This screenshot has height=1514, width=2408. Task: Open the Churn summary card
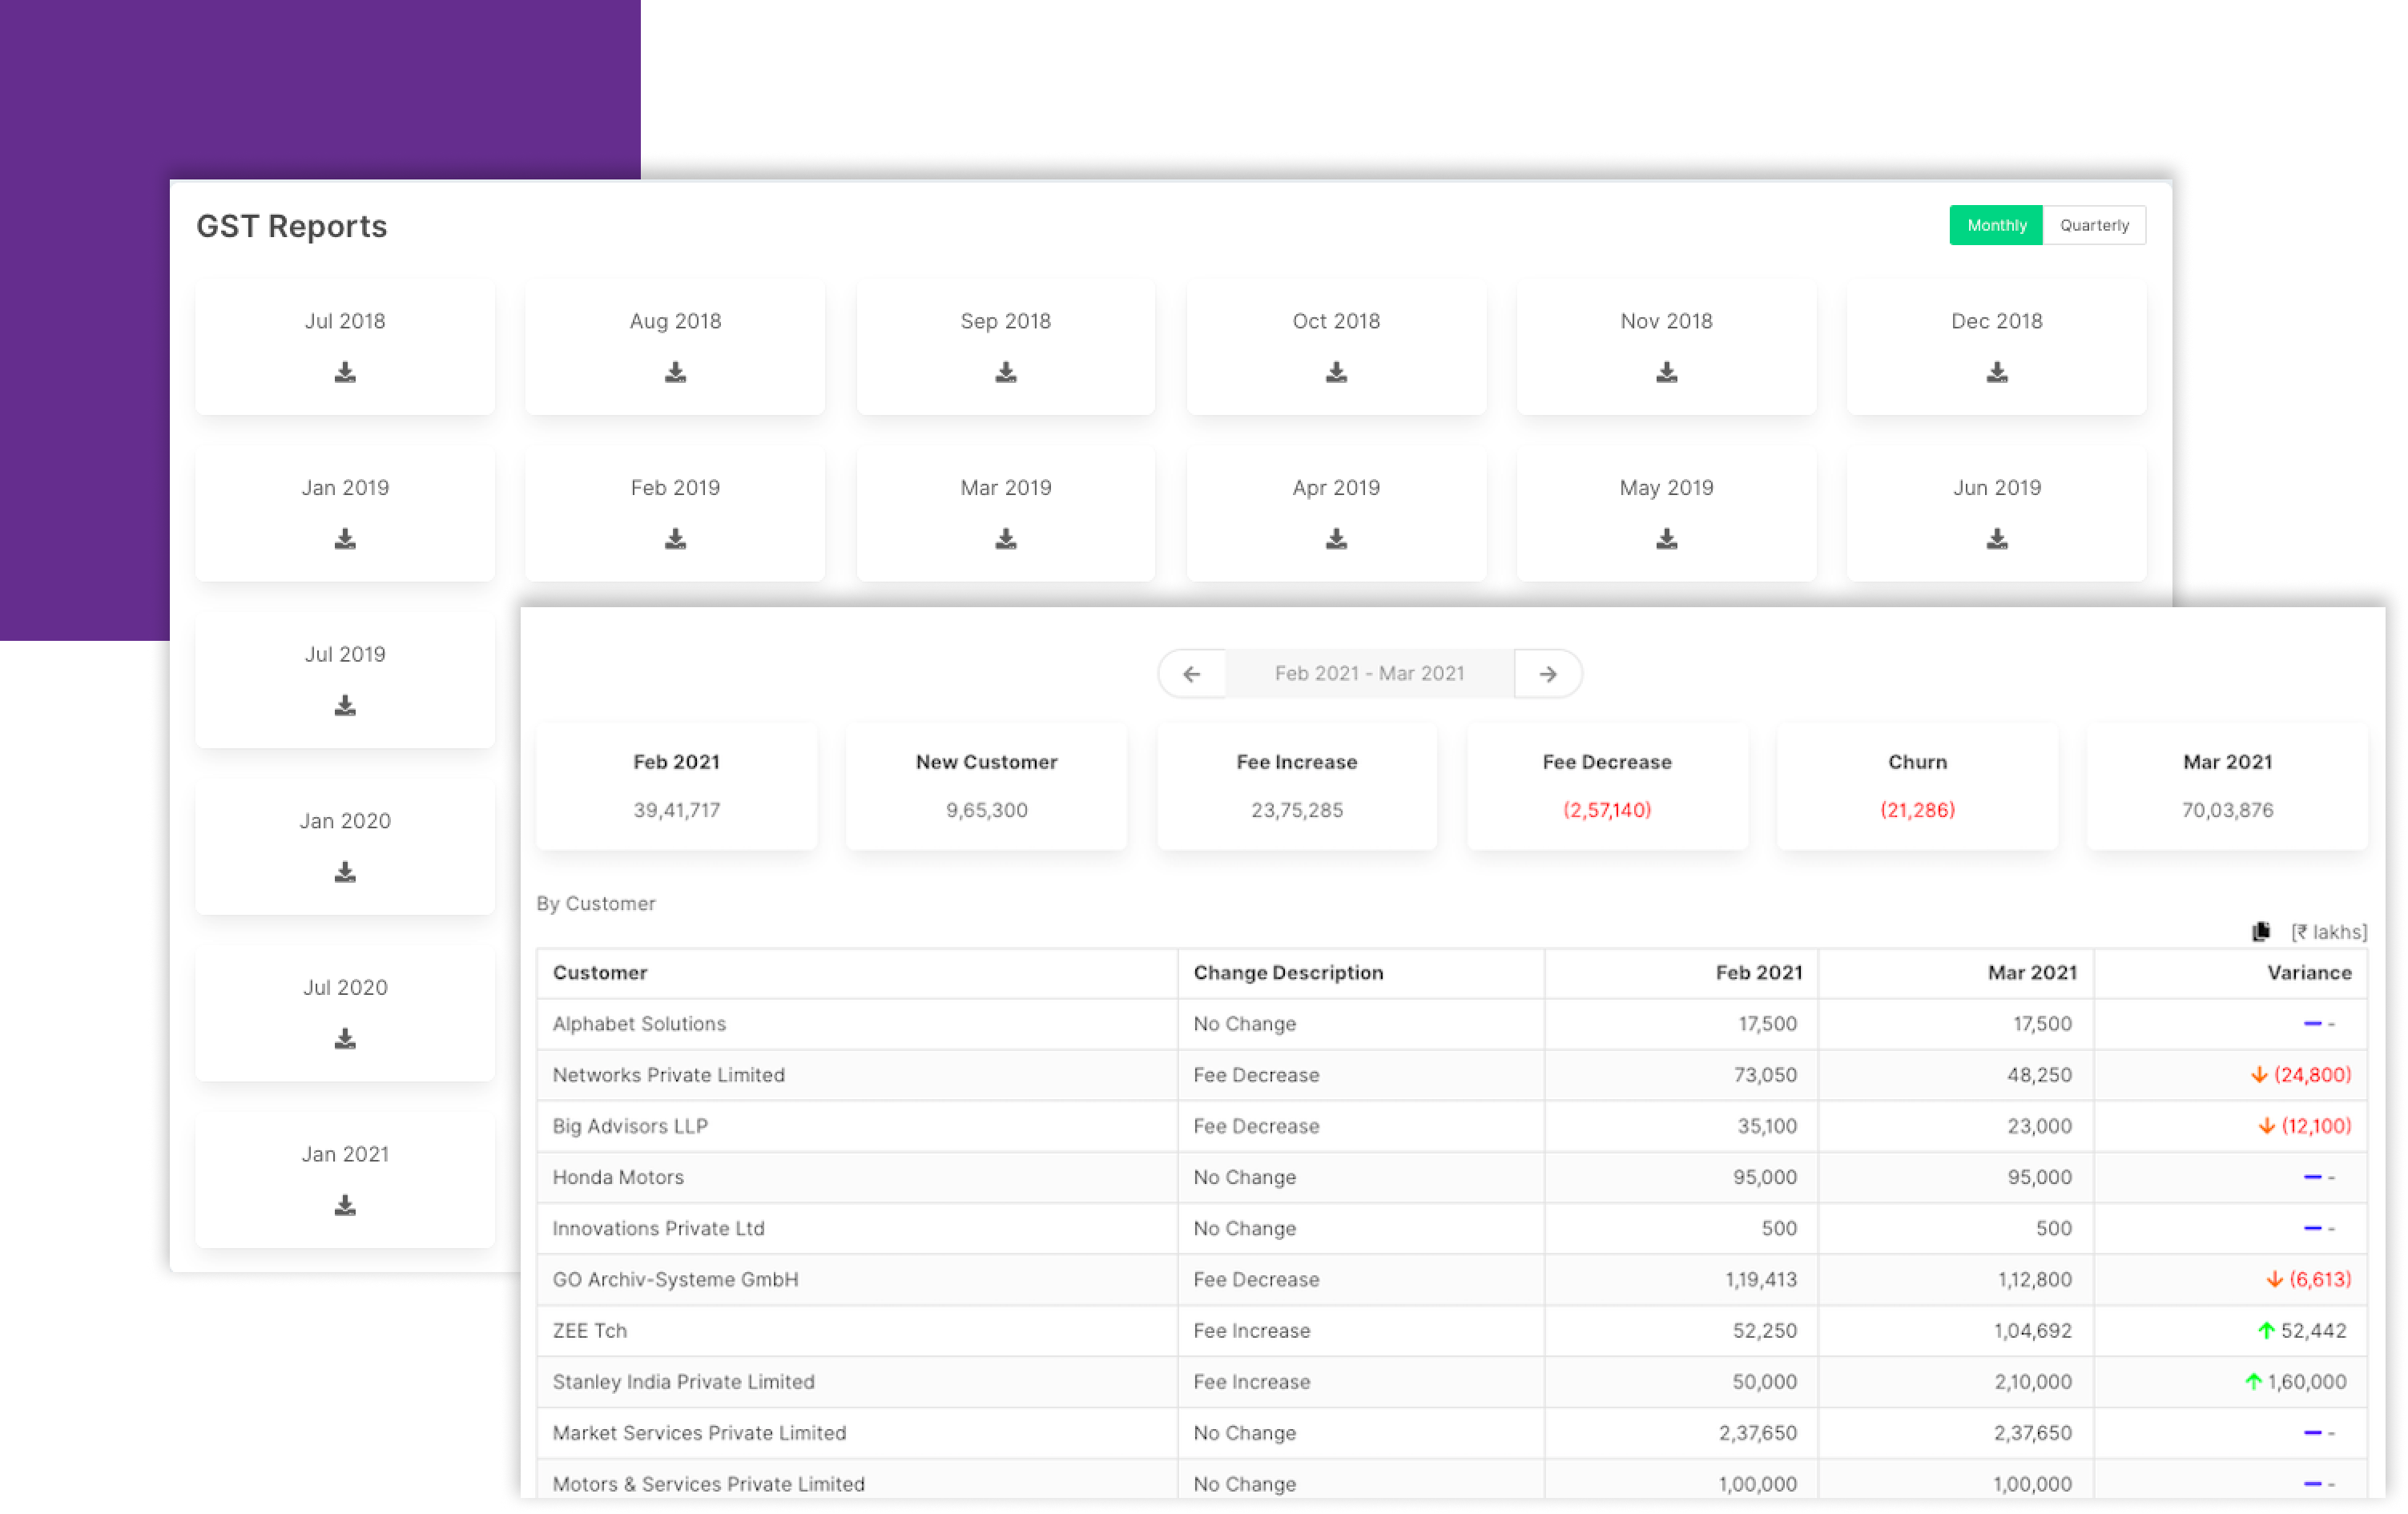click(1916, 786)
